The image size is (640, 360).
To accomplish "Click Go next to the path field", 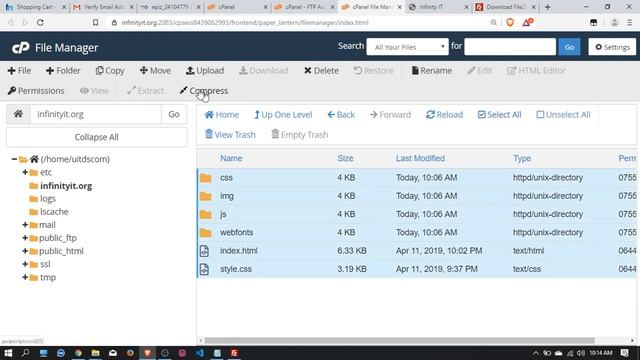I will pyautogui.click(x=174, y=114).
